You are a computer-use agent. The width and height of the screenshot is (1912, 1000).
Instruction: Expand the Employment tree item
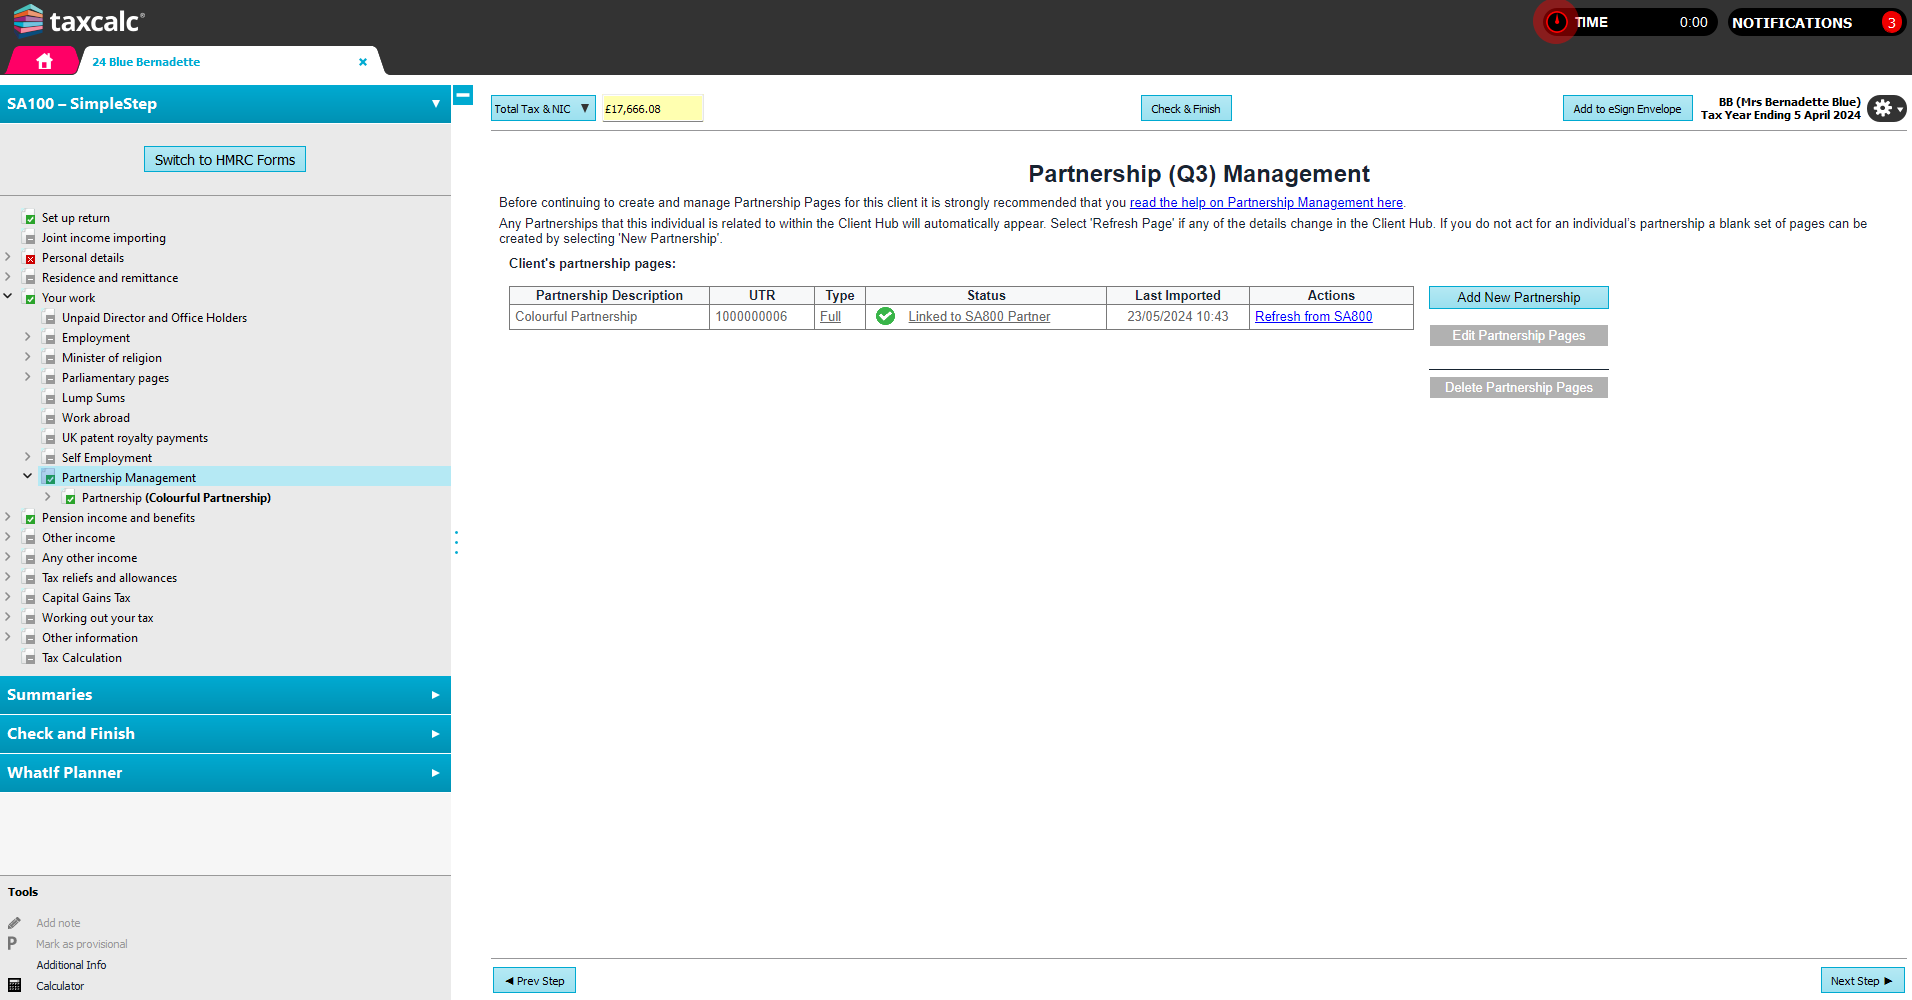pos(27,337)
